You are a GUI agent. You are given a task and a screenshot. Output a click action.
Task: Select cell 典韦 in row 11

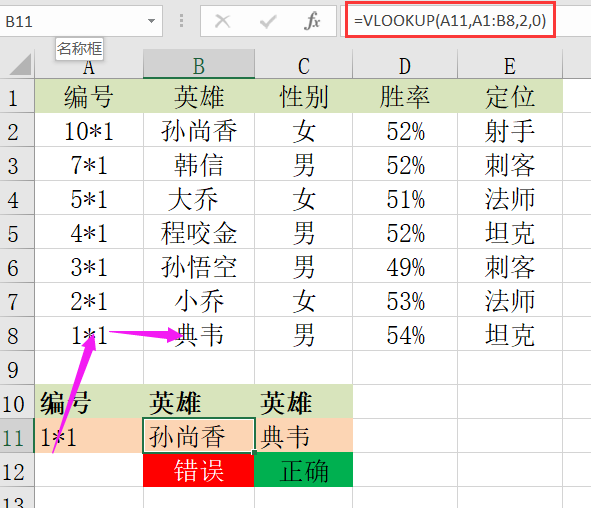point(303,437)
